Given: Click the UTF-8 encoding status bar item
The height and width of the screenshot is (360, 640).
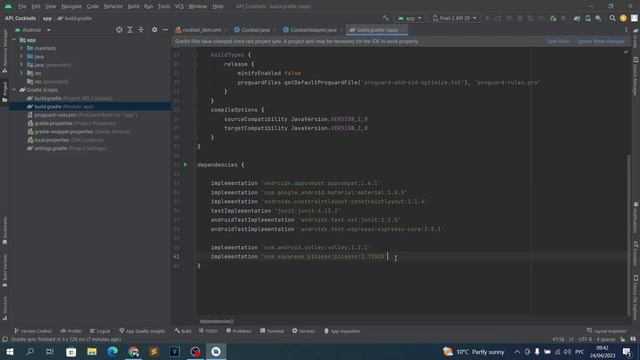Looking at the screenshot, I should pos(584,339).
